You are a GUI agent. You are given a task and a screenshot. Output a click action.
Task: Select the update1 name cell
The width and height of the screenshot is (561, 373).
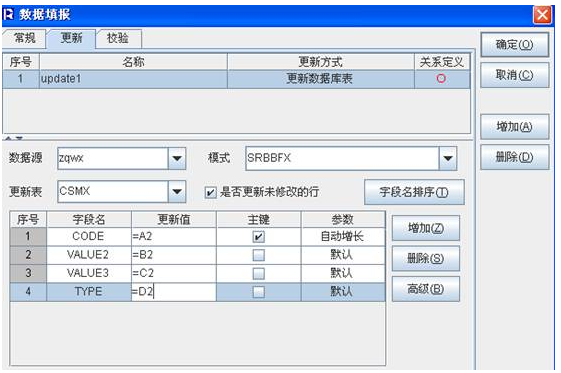coord(133,79)
